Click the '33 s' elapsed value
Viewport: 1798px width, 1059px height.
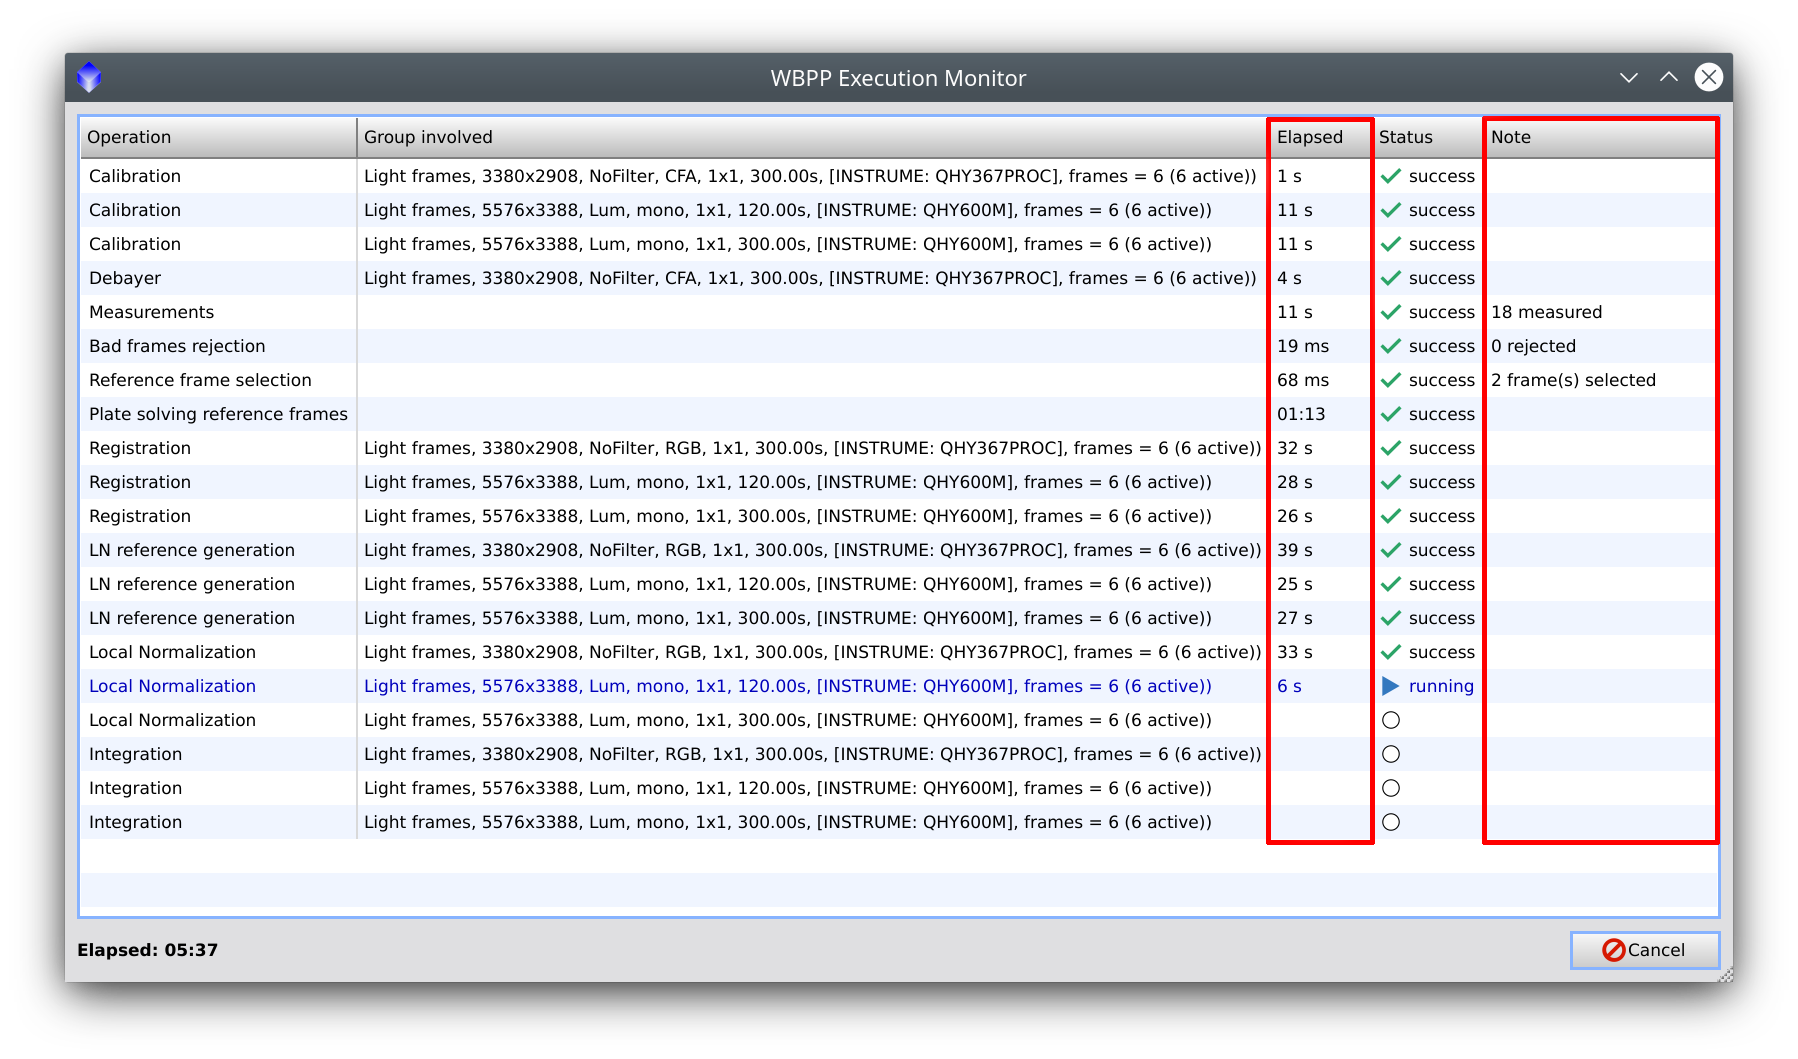tap(1294, 652)
